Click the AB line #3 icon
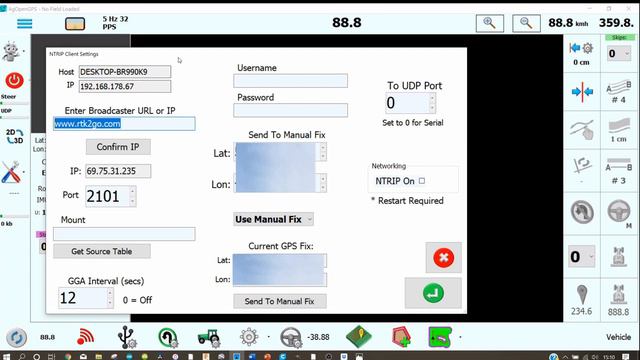 click(619, 171)
